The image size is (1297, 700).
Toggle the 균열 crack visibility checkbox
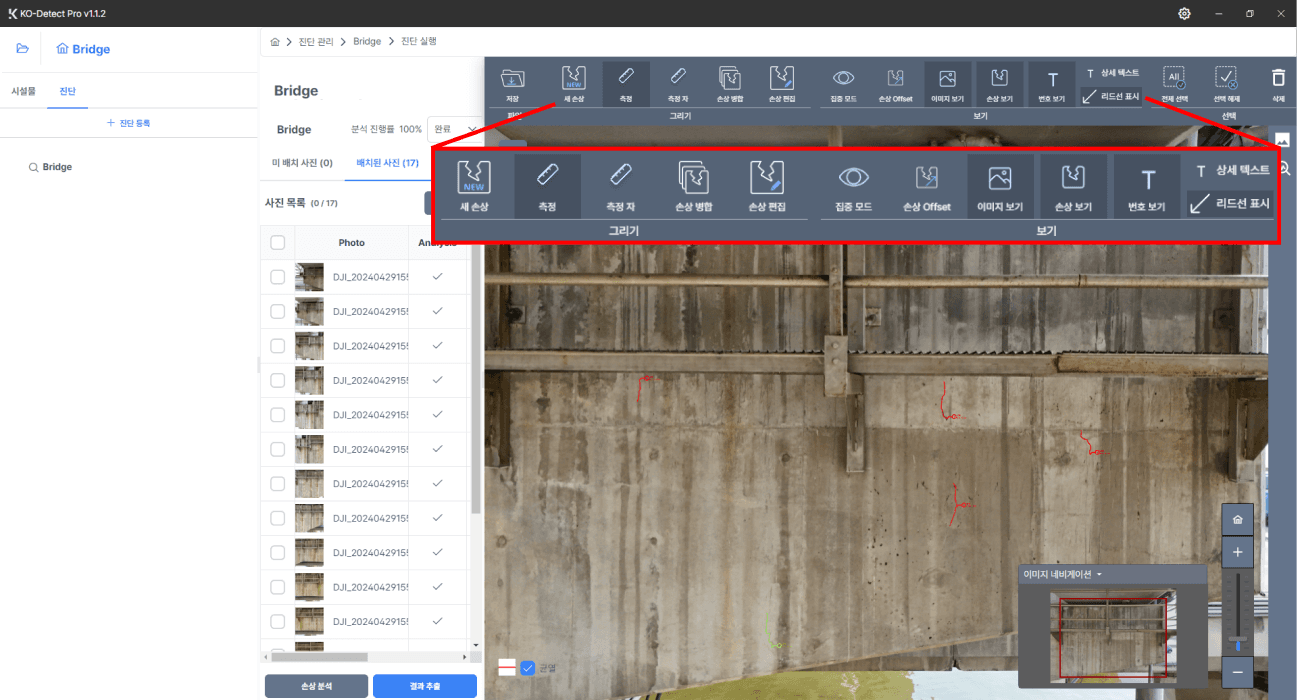(528, 667)
